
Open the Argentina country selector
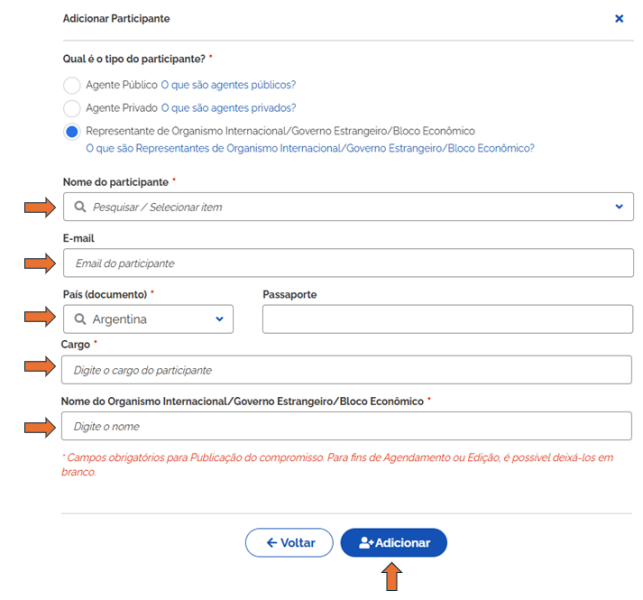148,319
